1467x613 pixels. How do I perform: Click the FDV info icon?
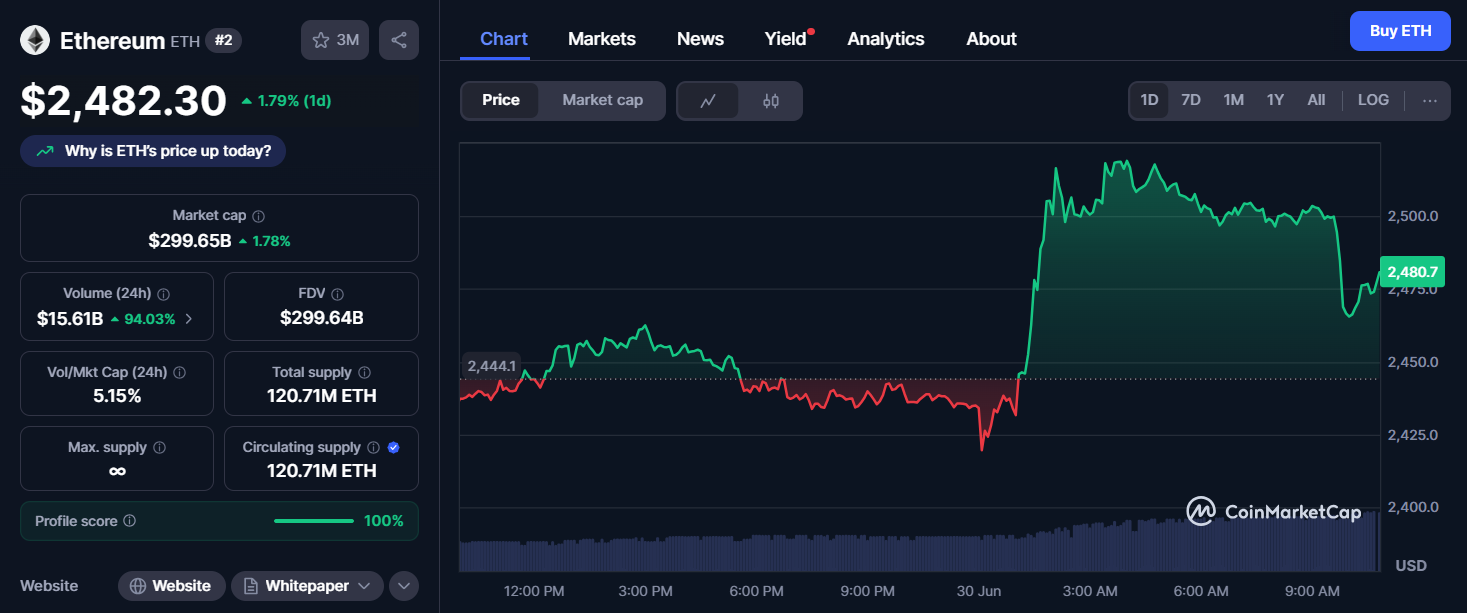coord(338,294)
